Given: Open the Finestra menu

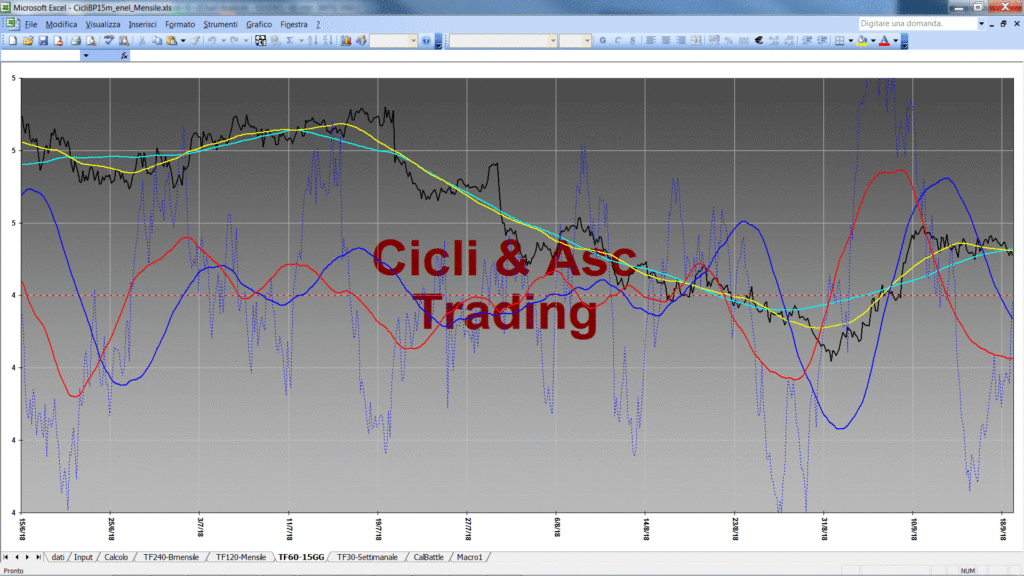Looking at the screenshot, I should [293, 24].
